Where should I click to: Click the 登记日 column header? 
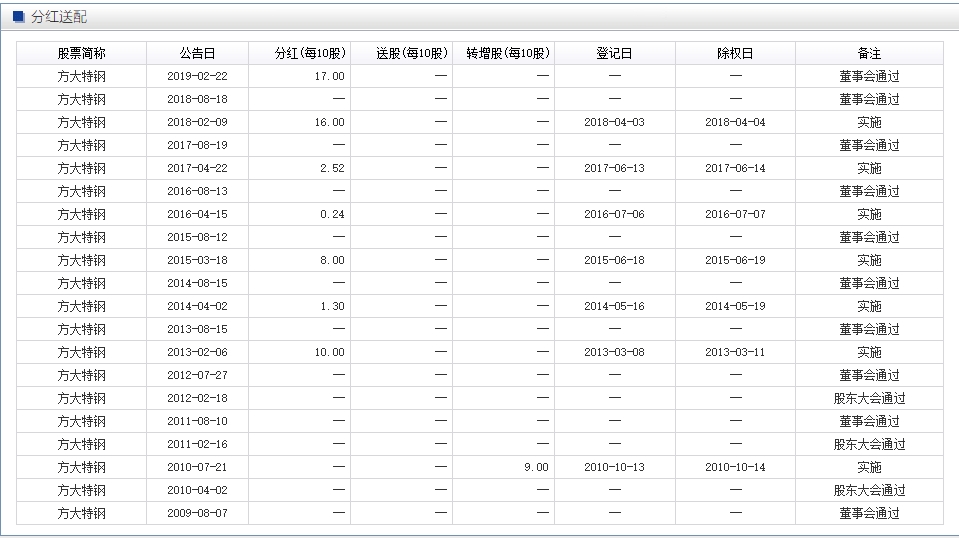pos(614,53)
